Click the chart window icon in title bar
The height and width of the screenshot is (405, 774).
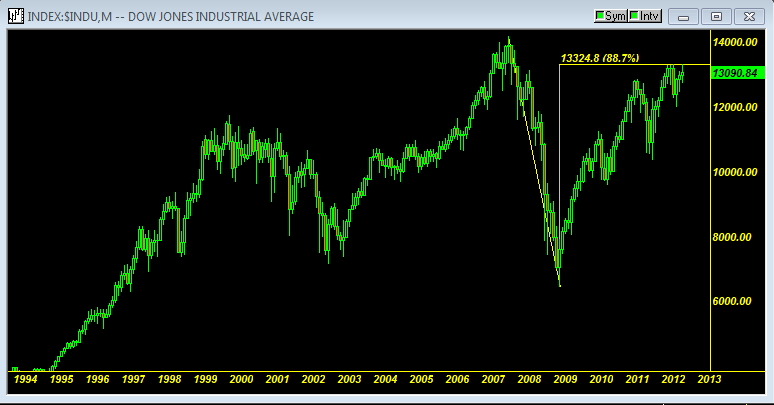click(15, 16)
